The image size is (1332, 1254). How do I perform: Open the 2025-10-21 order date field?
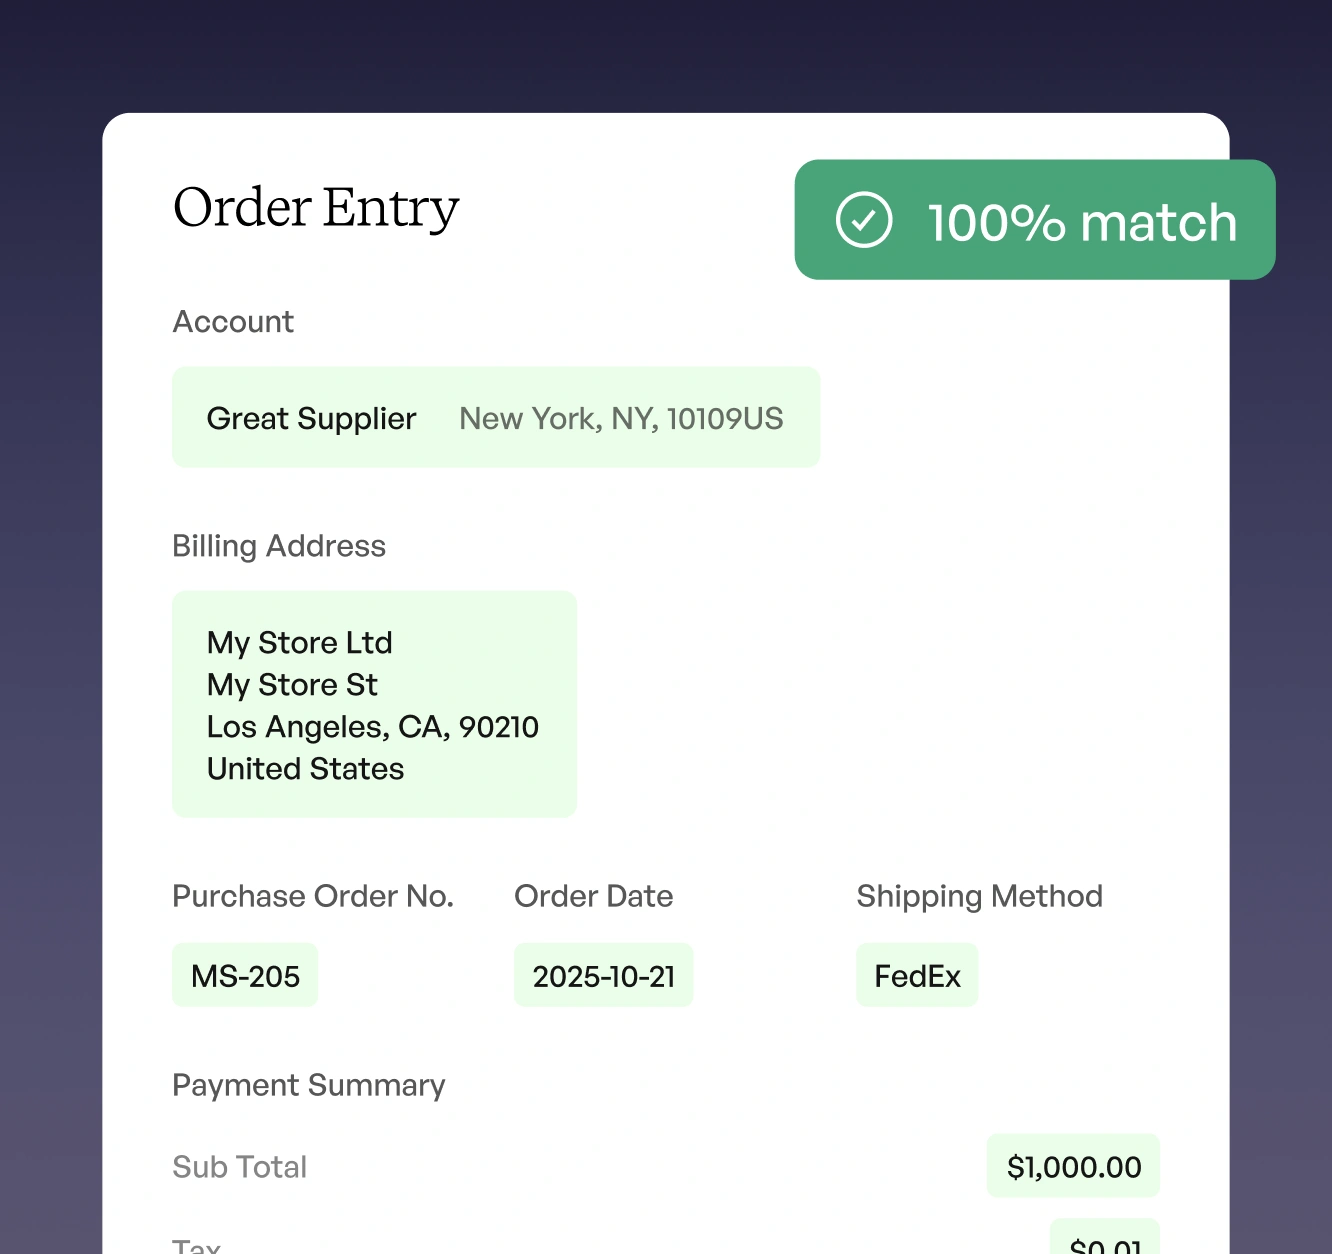tap(603, 976)
